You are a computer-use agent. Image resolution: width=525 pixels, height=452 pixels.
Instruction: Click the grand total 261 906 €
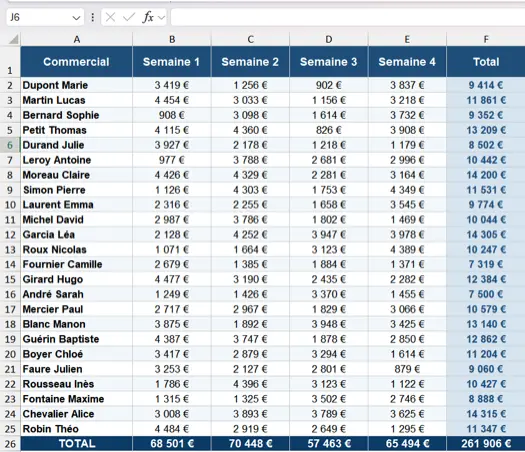[x=486, y=444]
